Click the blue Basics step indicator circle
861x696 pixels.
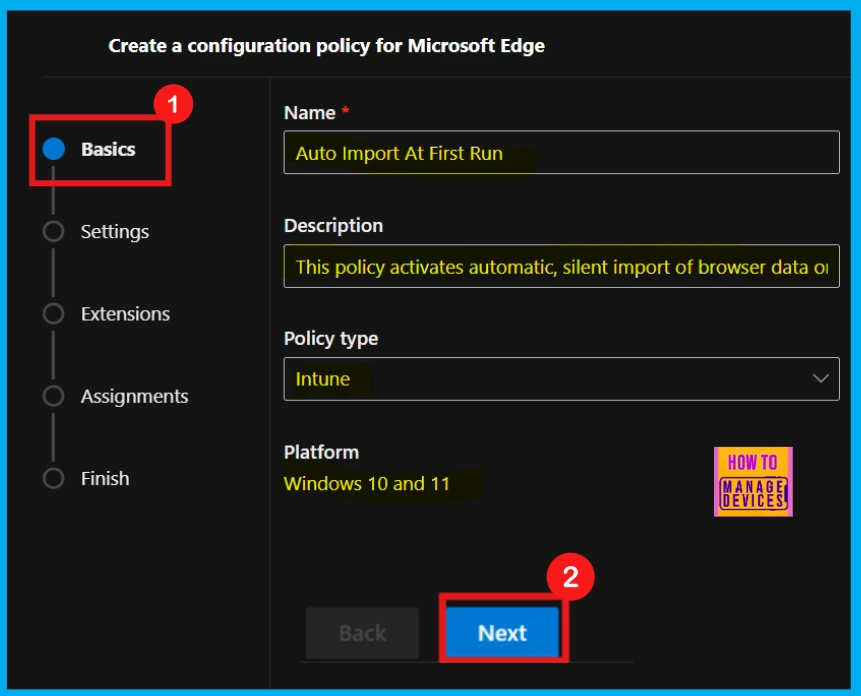coord(54,149)
